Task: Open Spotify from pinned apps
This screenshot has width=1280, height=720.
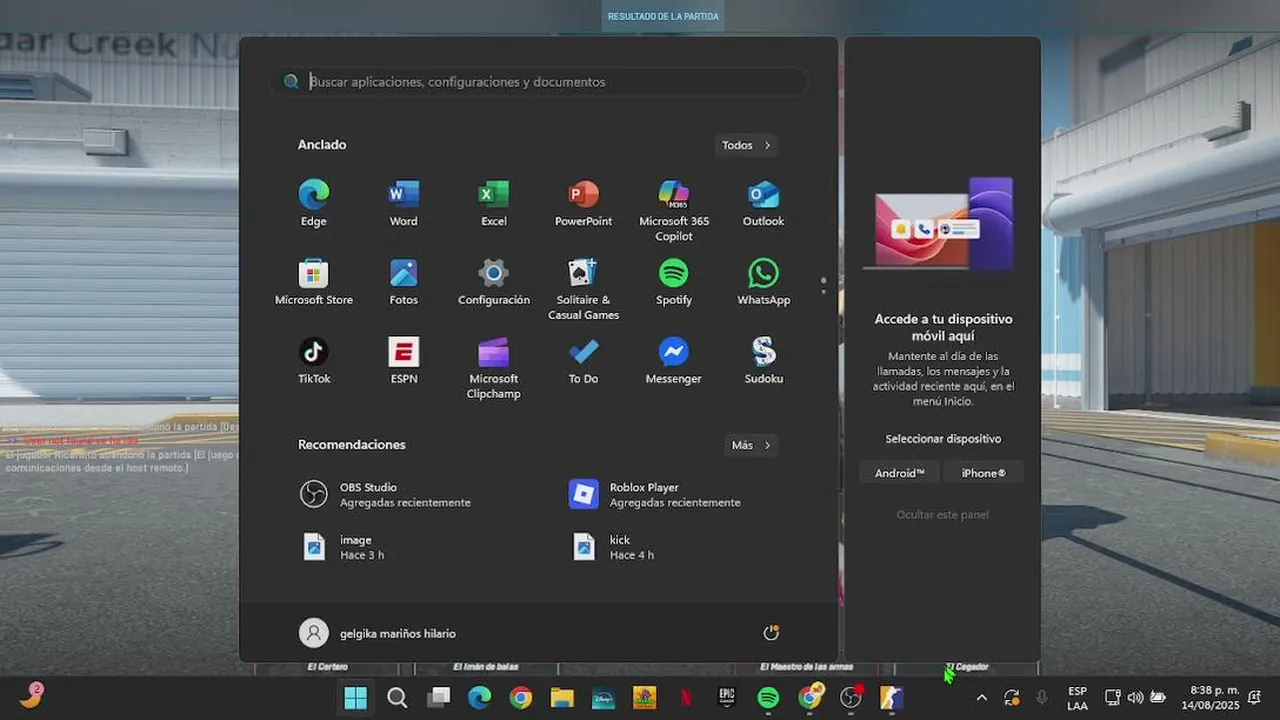Action: coord(674,282)
